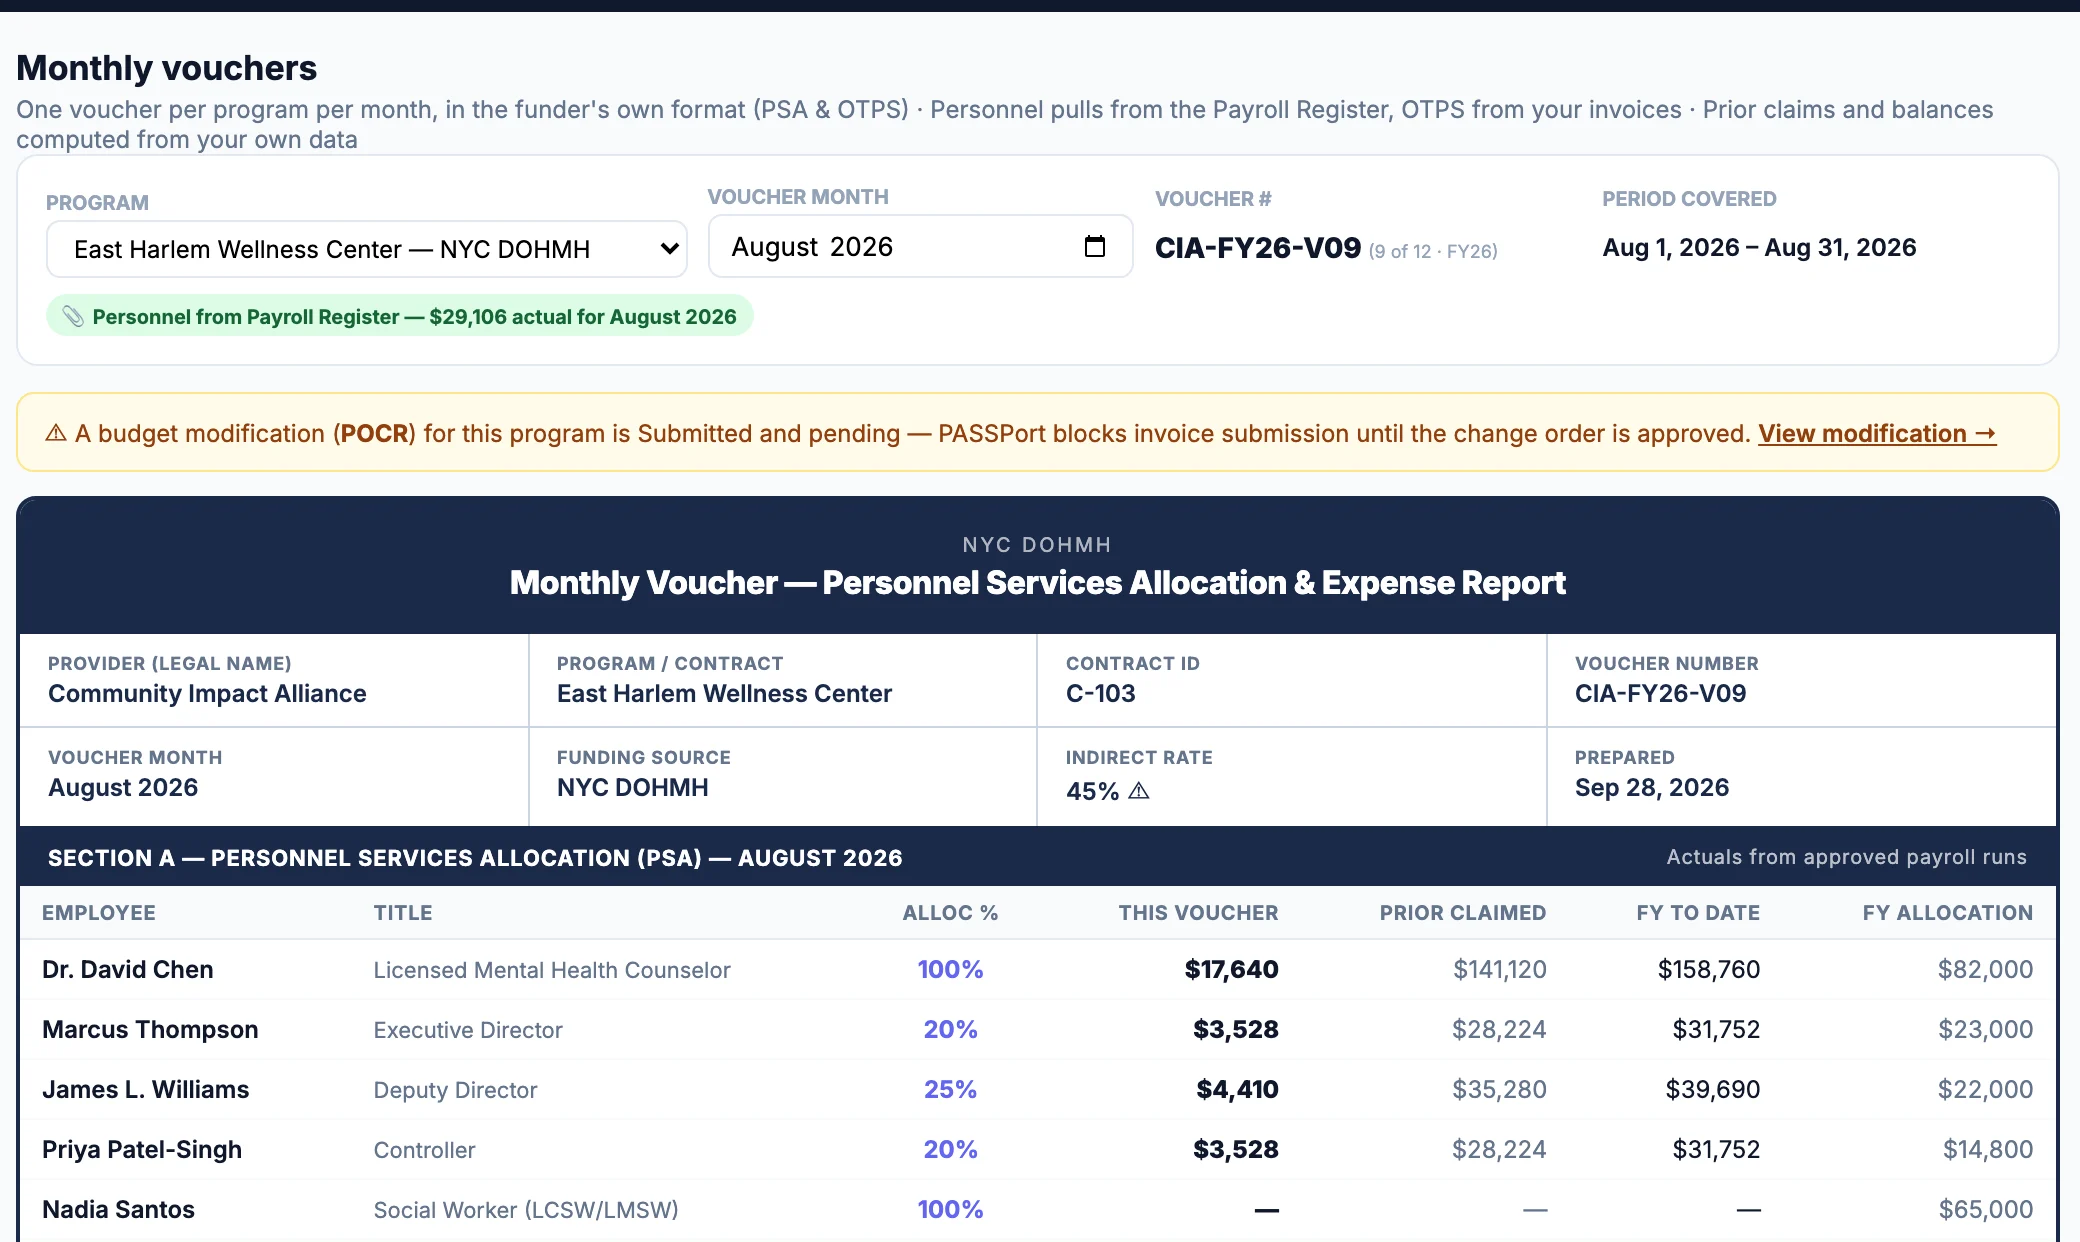The width and height of the screenshot is (2080, 1242).
Task: Select the Marcus Thompson employee name
Action: (x=150, y=1029)
